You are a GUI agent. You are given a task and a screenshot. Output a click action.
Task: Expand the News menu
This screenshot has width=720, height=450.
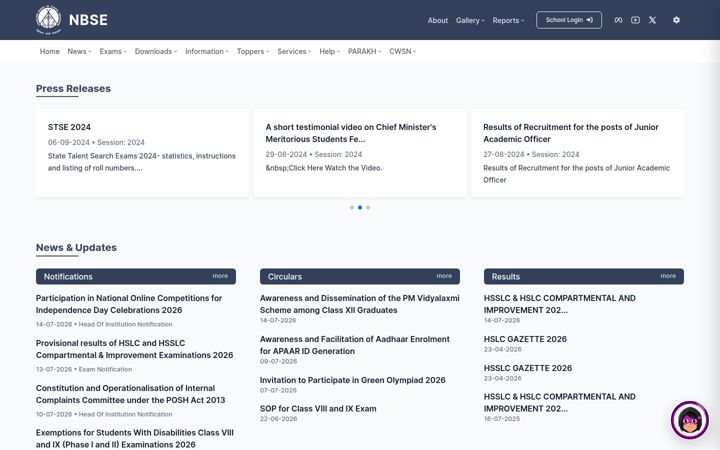(x=79, y=51)
